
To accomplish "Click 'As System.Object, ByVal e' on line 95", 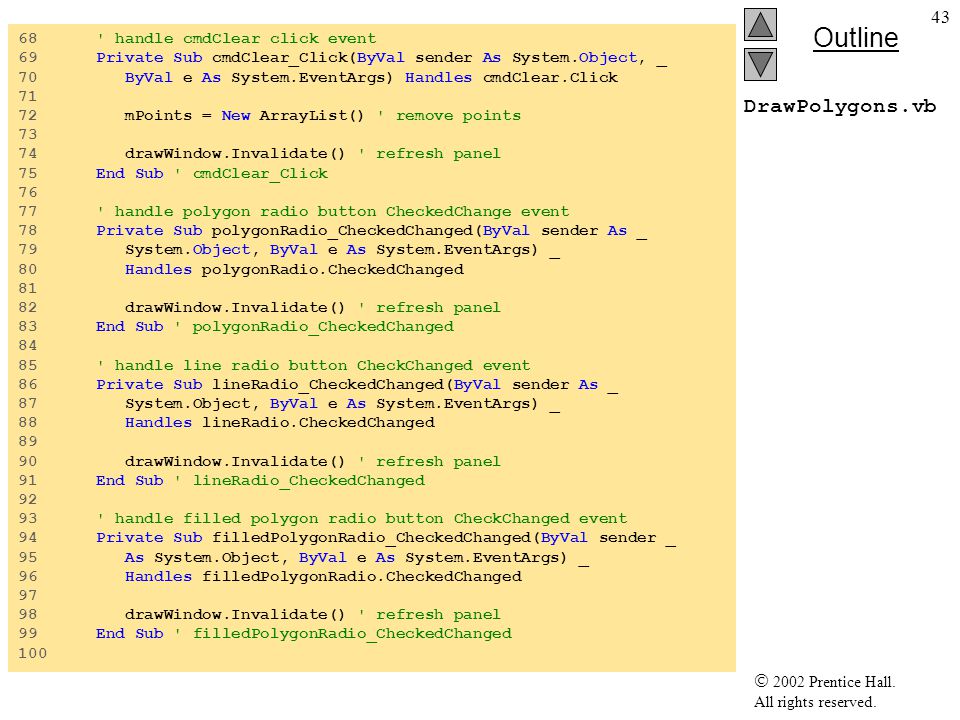I will tap(246, 558).
